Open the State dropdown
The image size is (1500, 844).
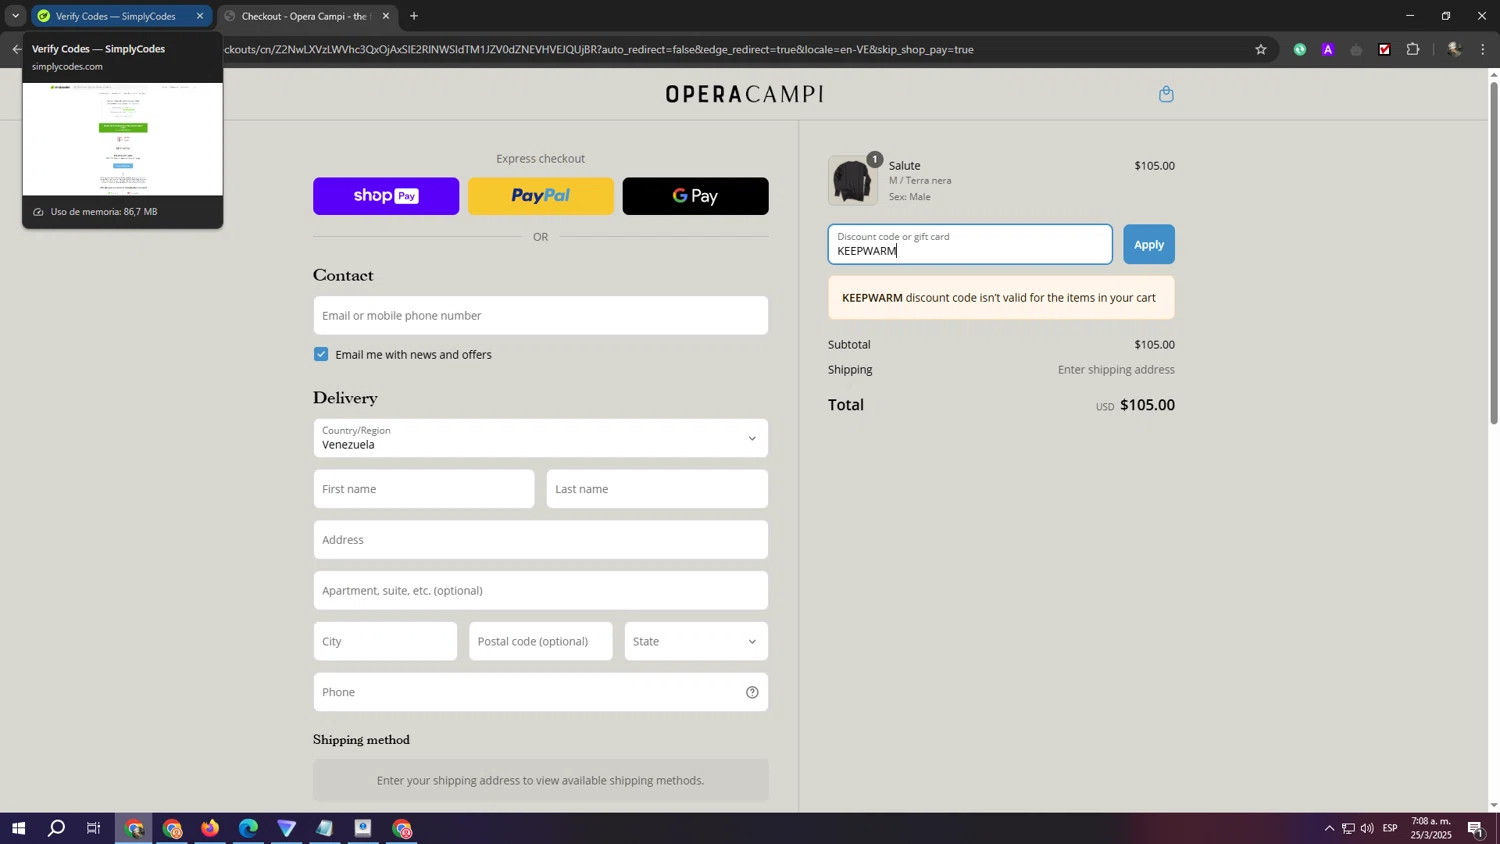click(697, 641)
